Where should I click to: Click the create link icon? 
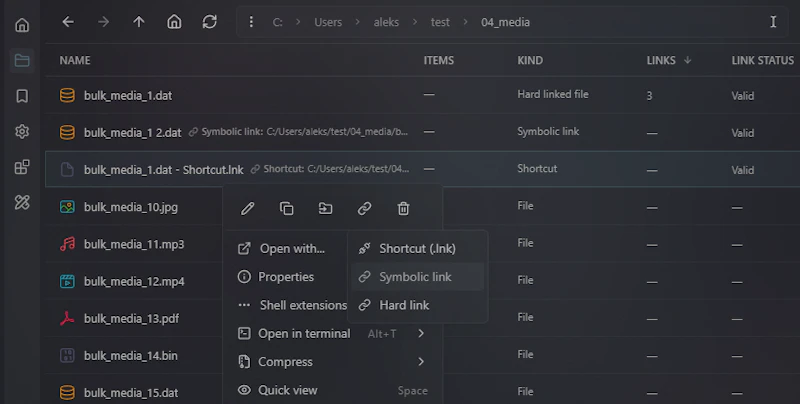click(364, 208)
